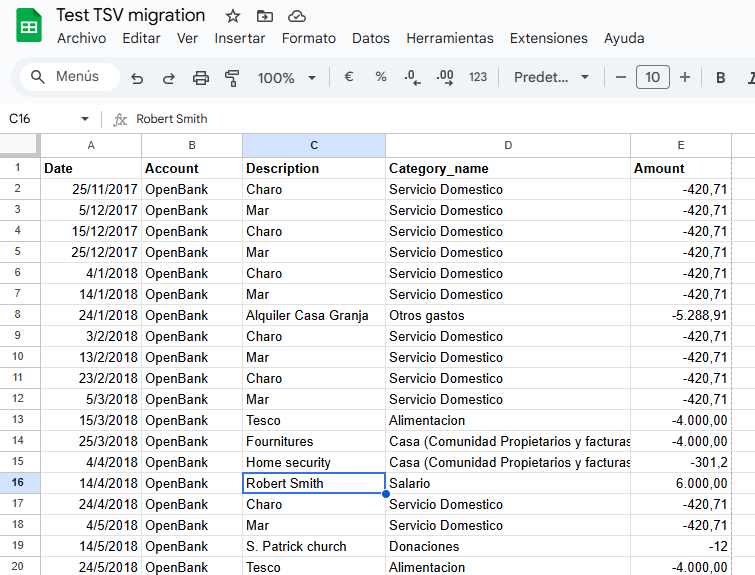Select the -12 amount cell
The width and height of the screenshot is (755, 575).
point(681,546)
